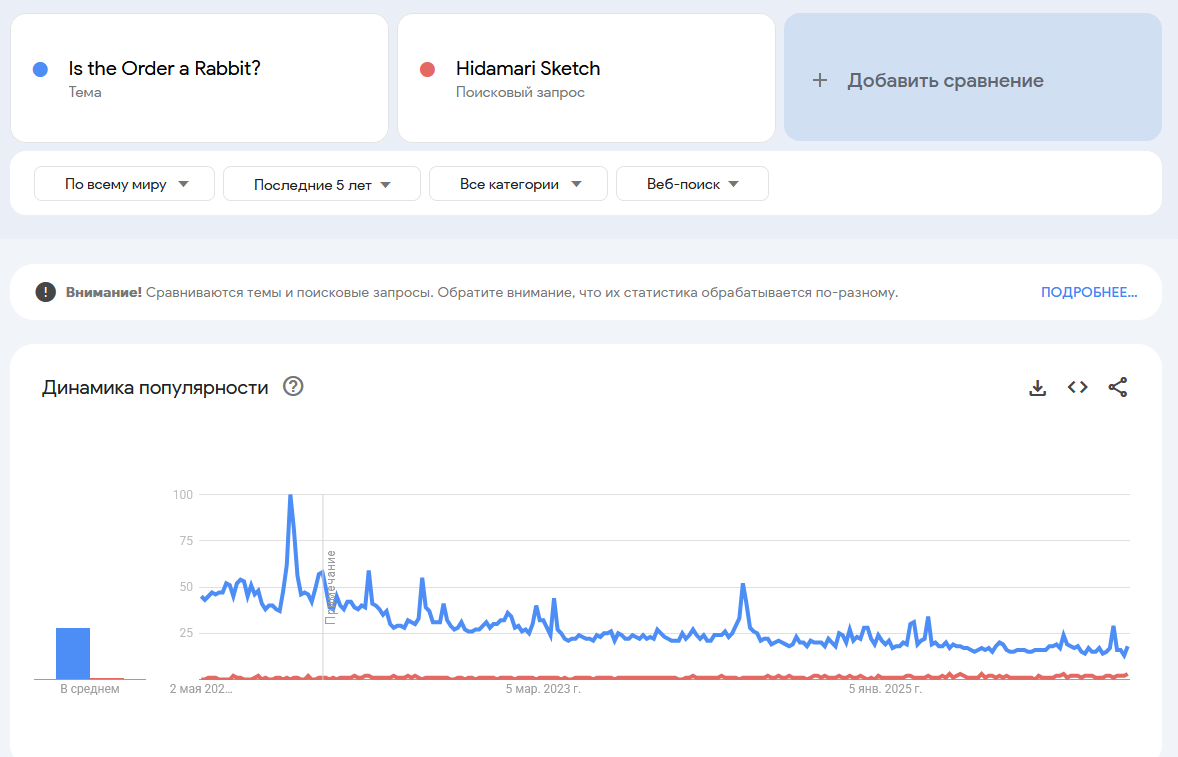Click the share icon for the chart

pos(1118,387)
